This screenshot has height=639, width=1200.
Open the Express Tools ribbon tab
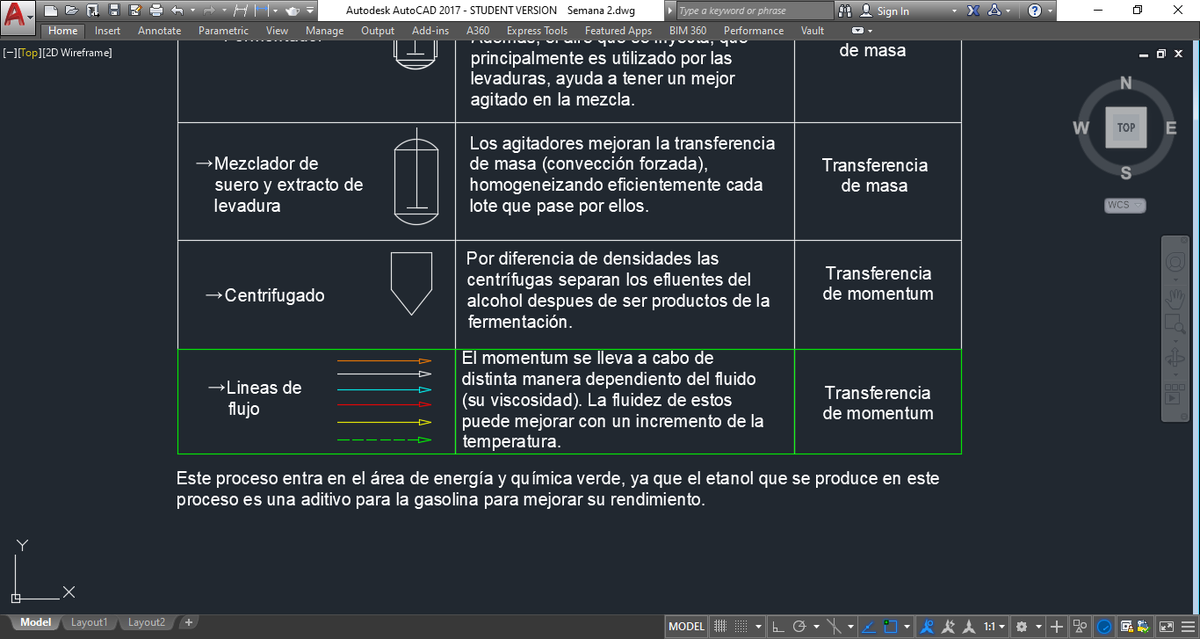[537, 31]
